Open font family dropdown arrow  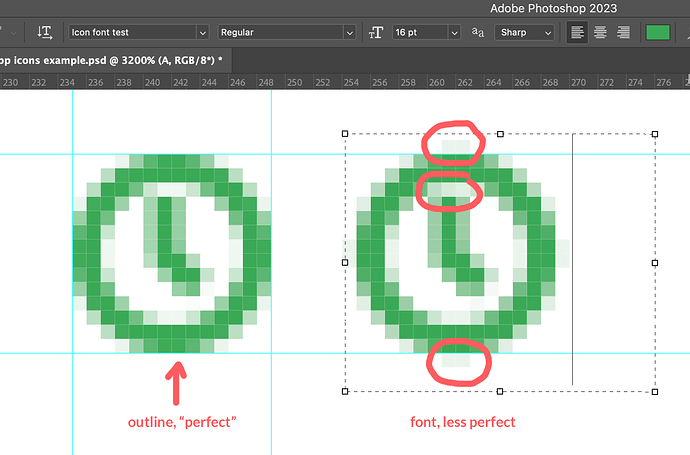tap(202, 33)
